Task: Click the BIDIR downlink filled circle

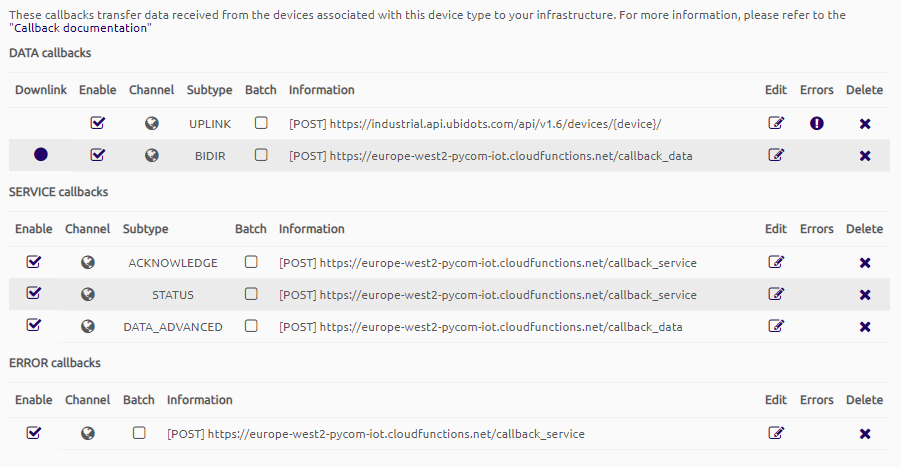Action: point(41,155)
